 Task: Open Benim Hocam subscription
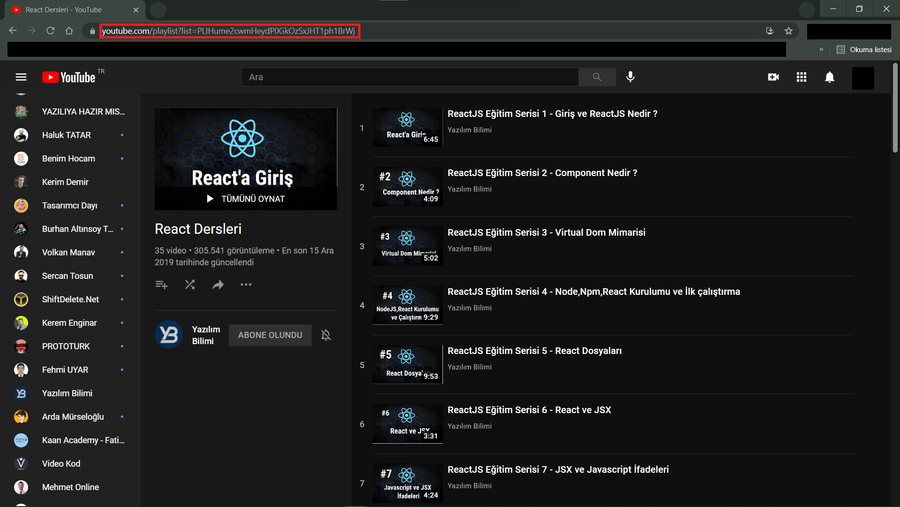point(70,158)
